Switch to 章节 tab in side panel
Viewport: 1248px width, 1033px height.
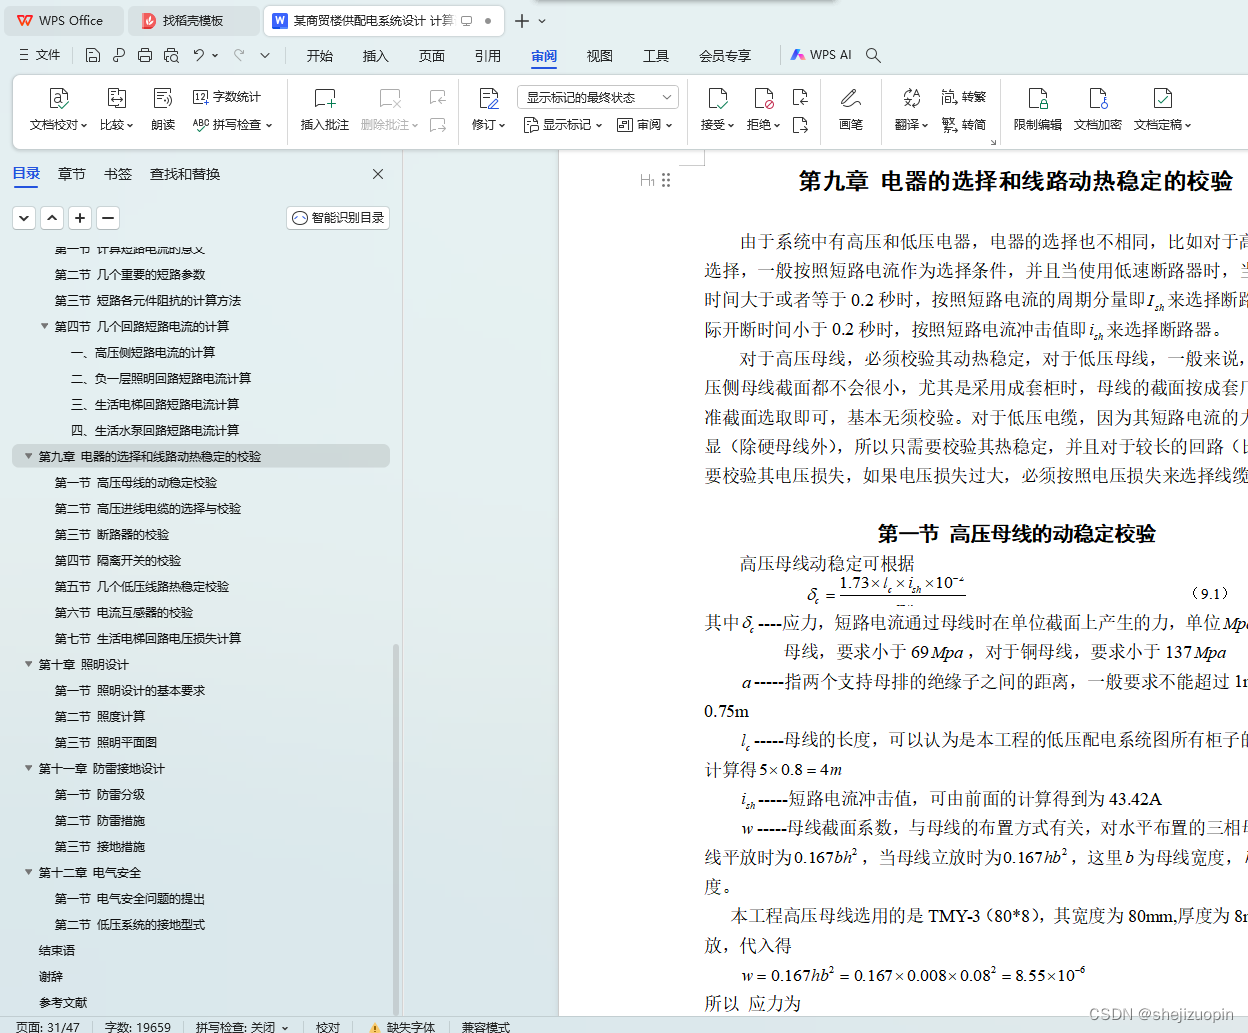pyautogui.click(x=72, y=174)
